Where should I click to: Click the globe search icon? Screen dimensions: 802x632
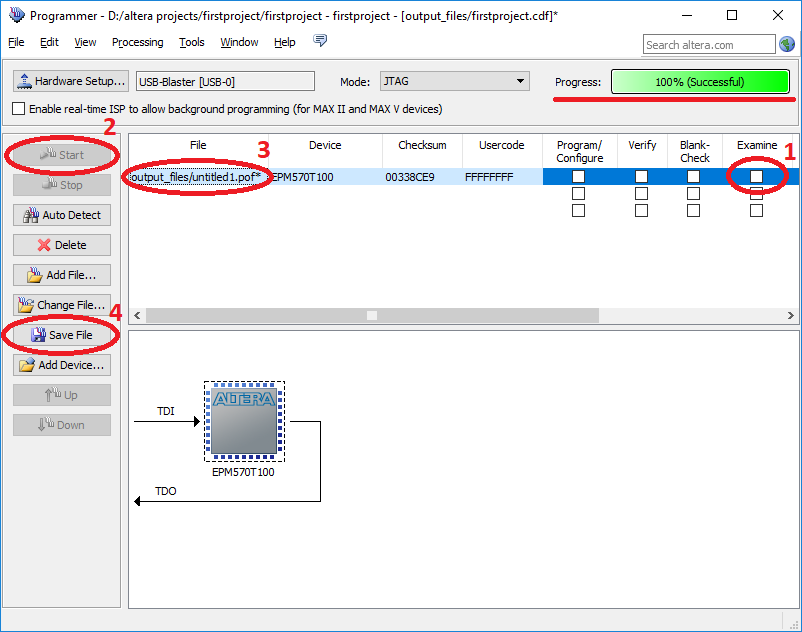point(787,44)
